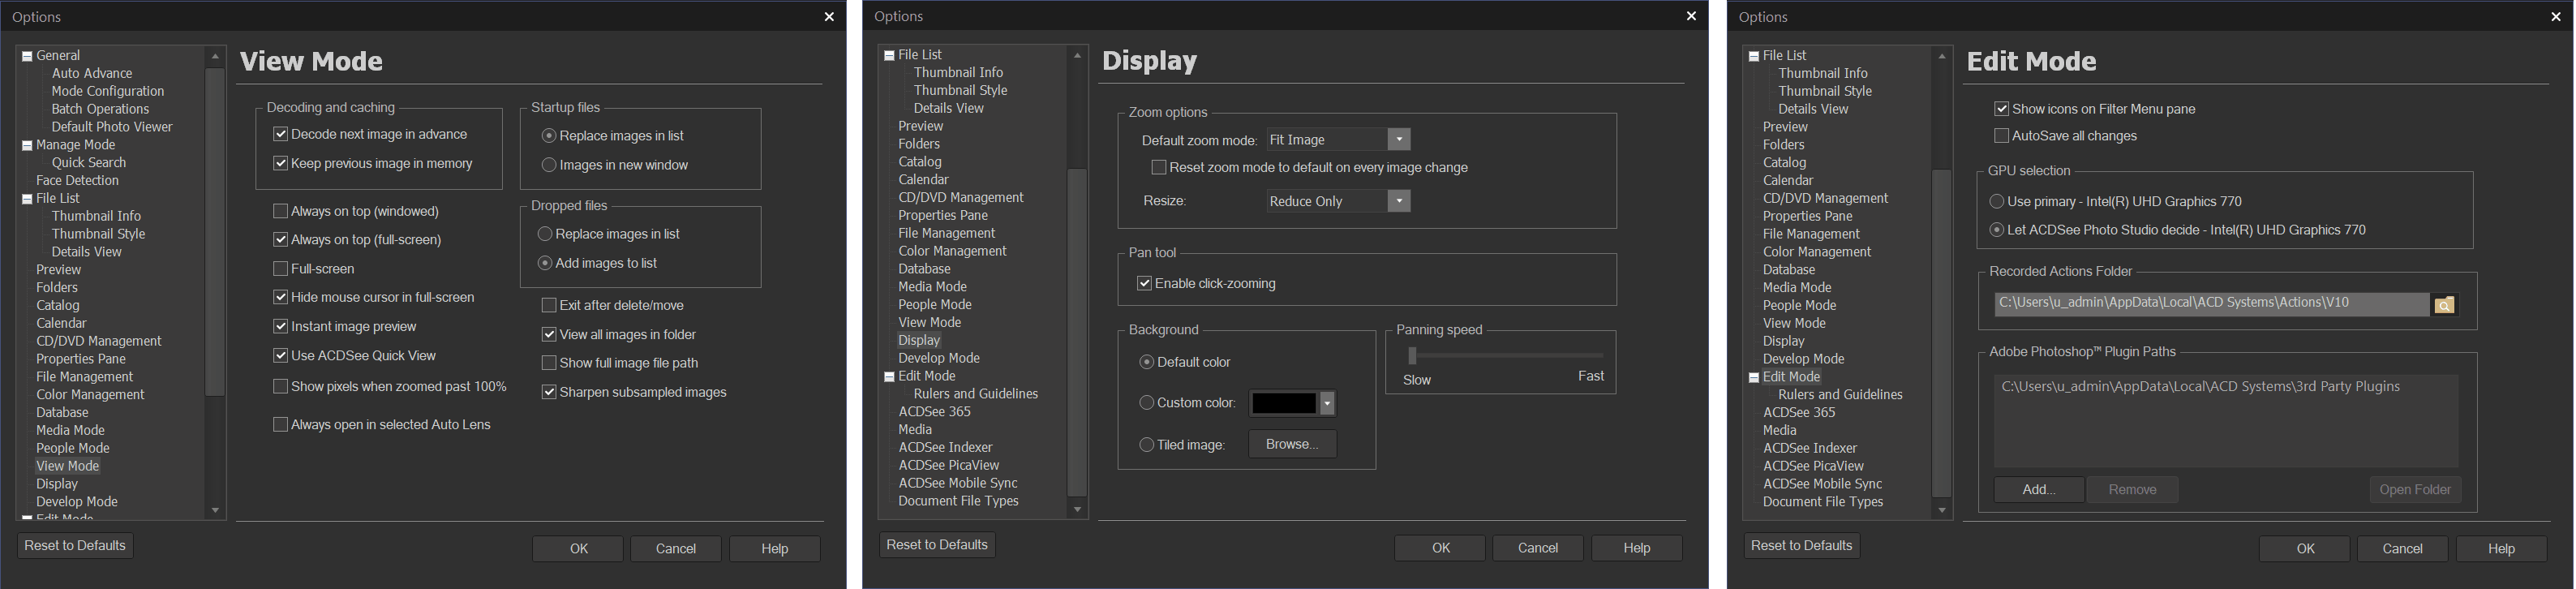Click the Panning speed slider handle
2576x589 pixels.
[x=1412, y=356]
